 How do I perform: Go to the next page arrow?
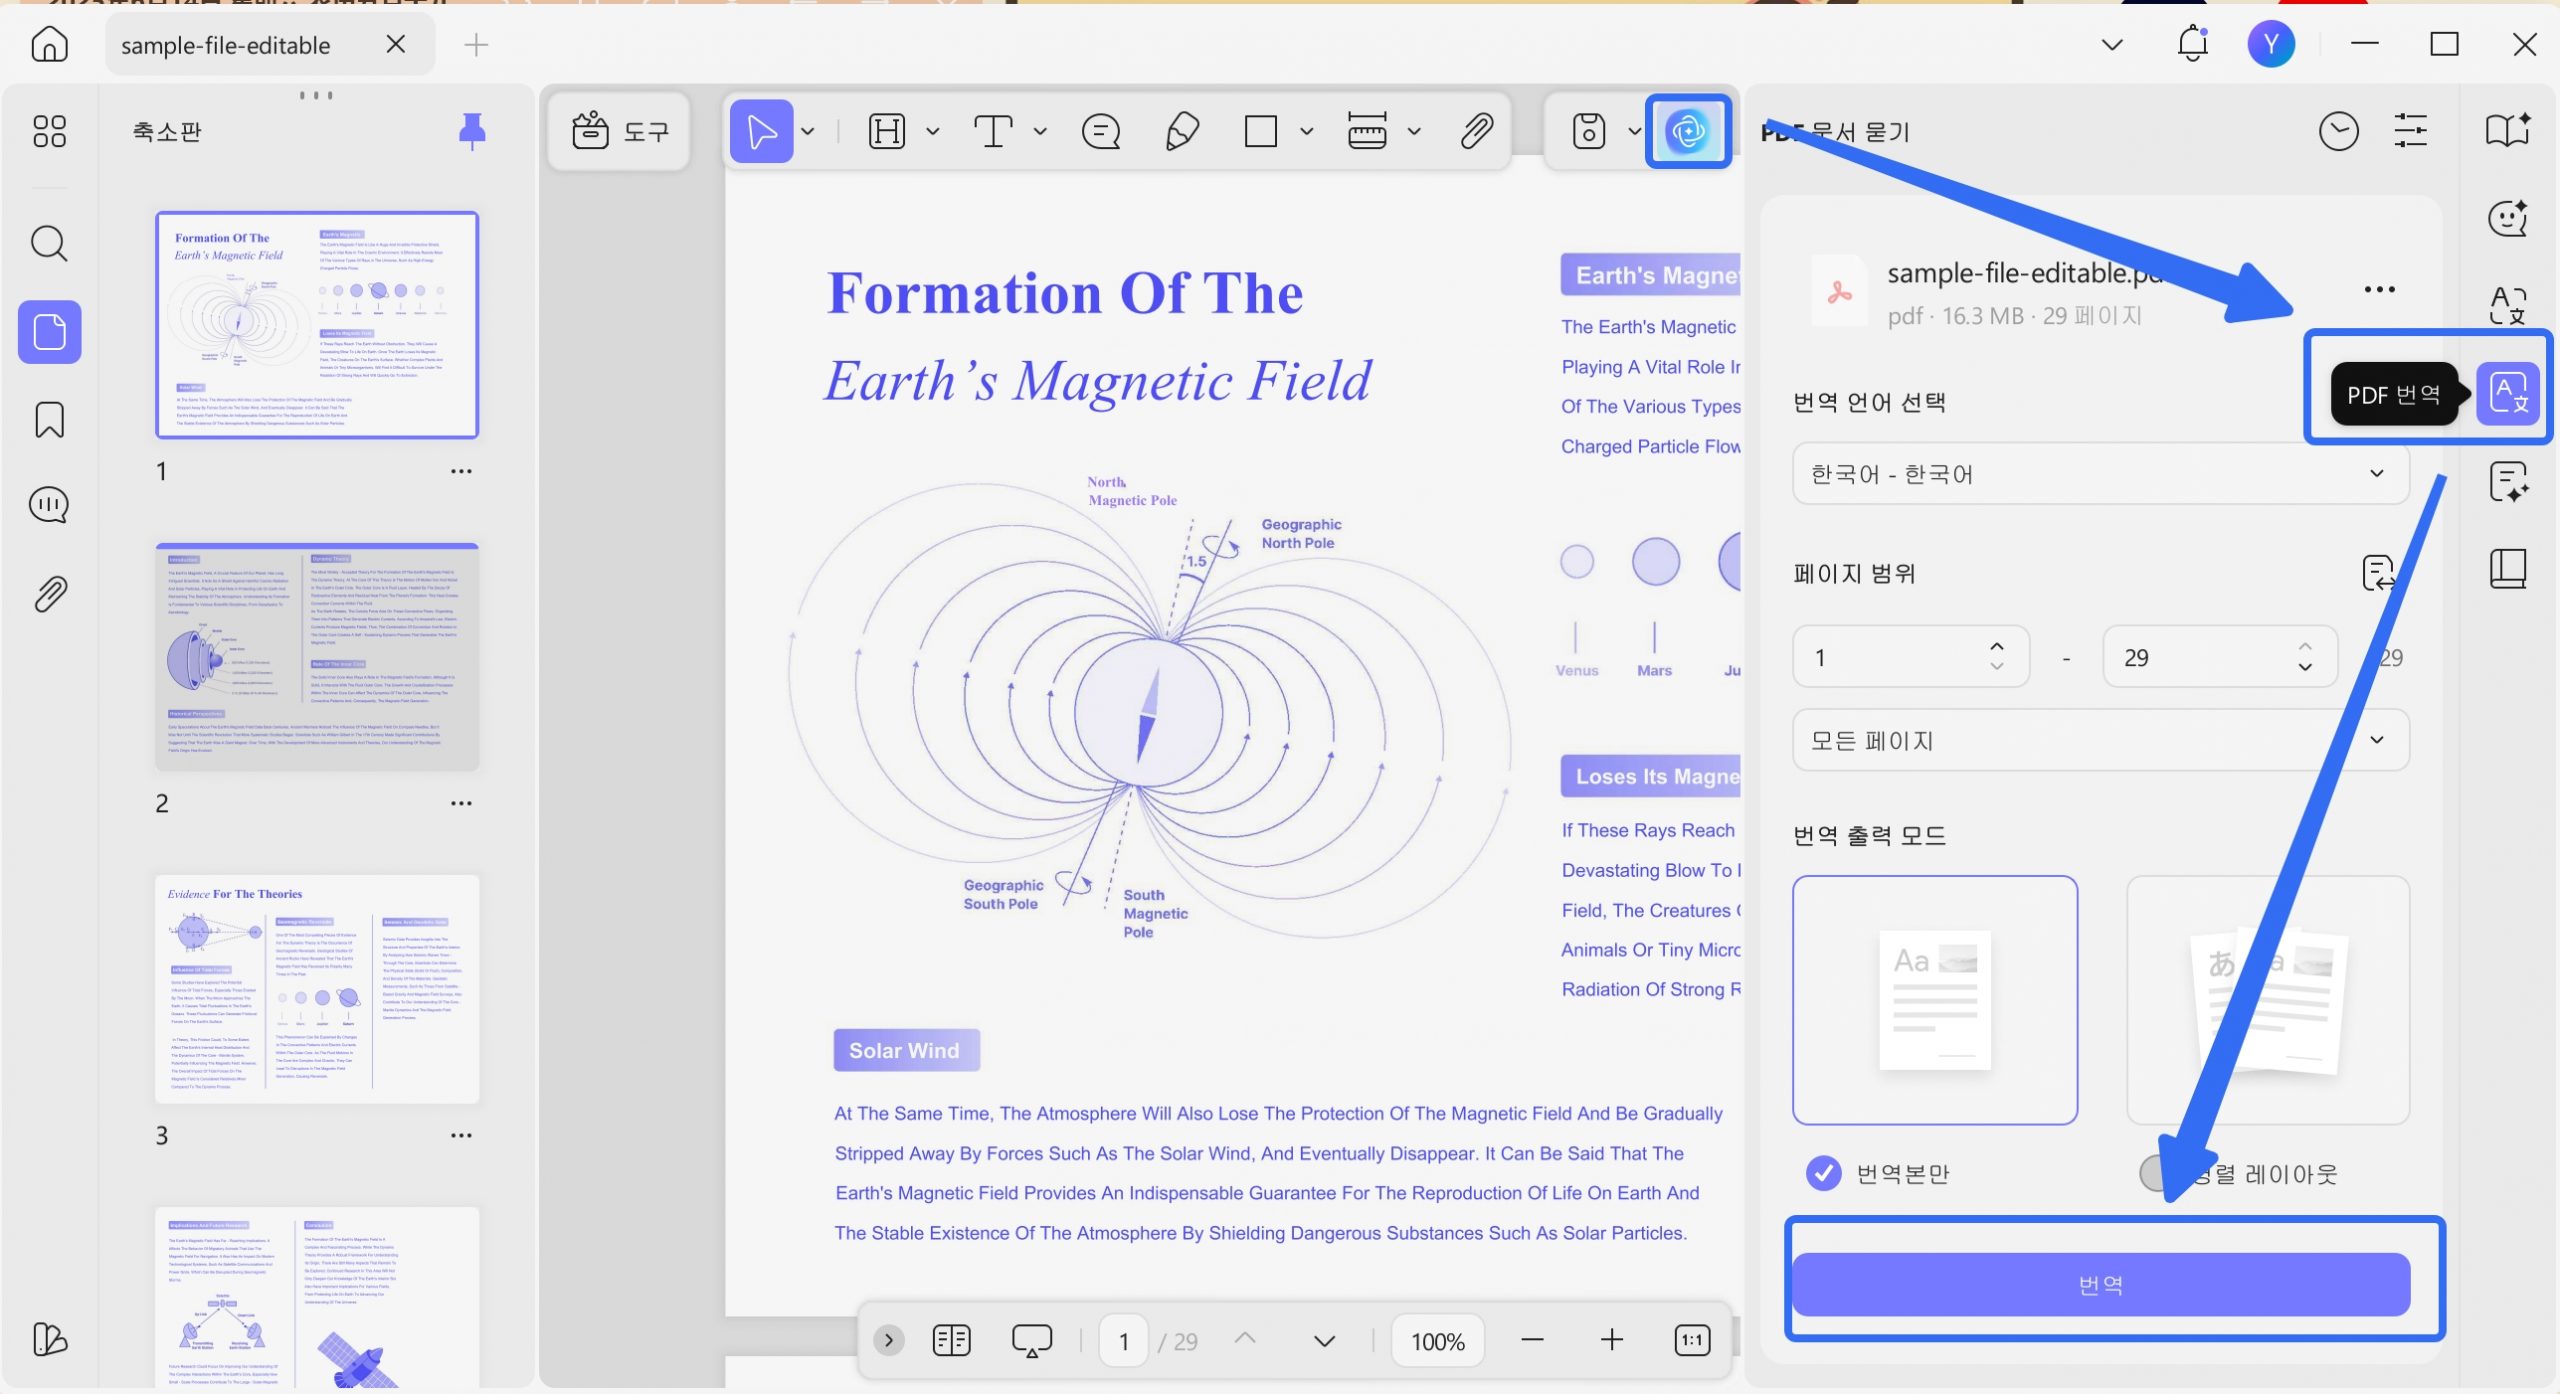click(x=1324, y=1340)
